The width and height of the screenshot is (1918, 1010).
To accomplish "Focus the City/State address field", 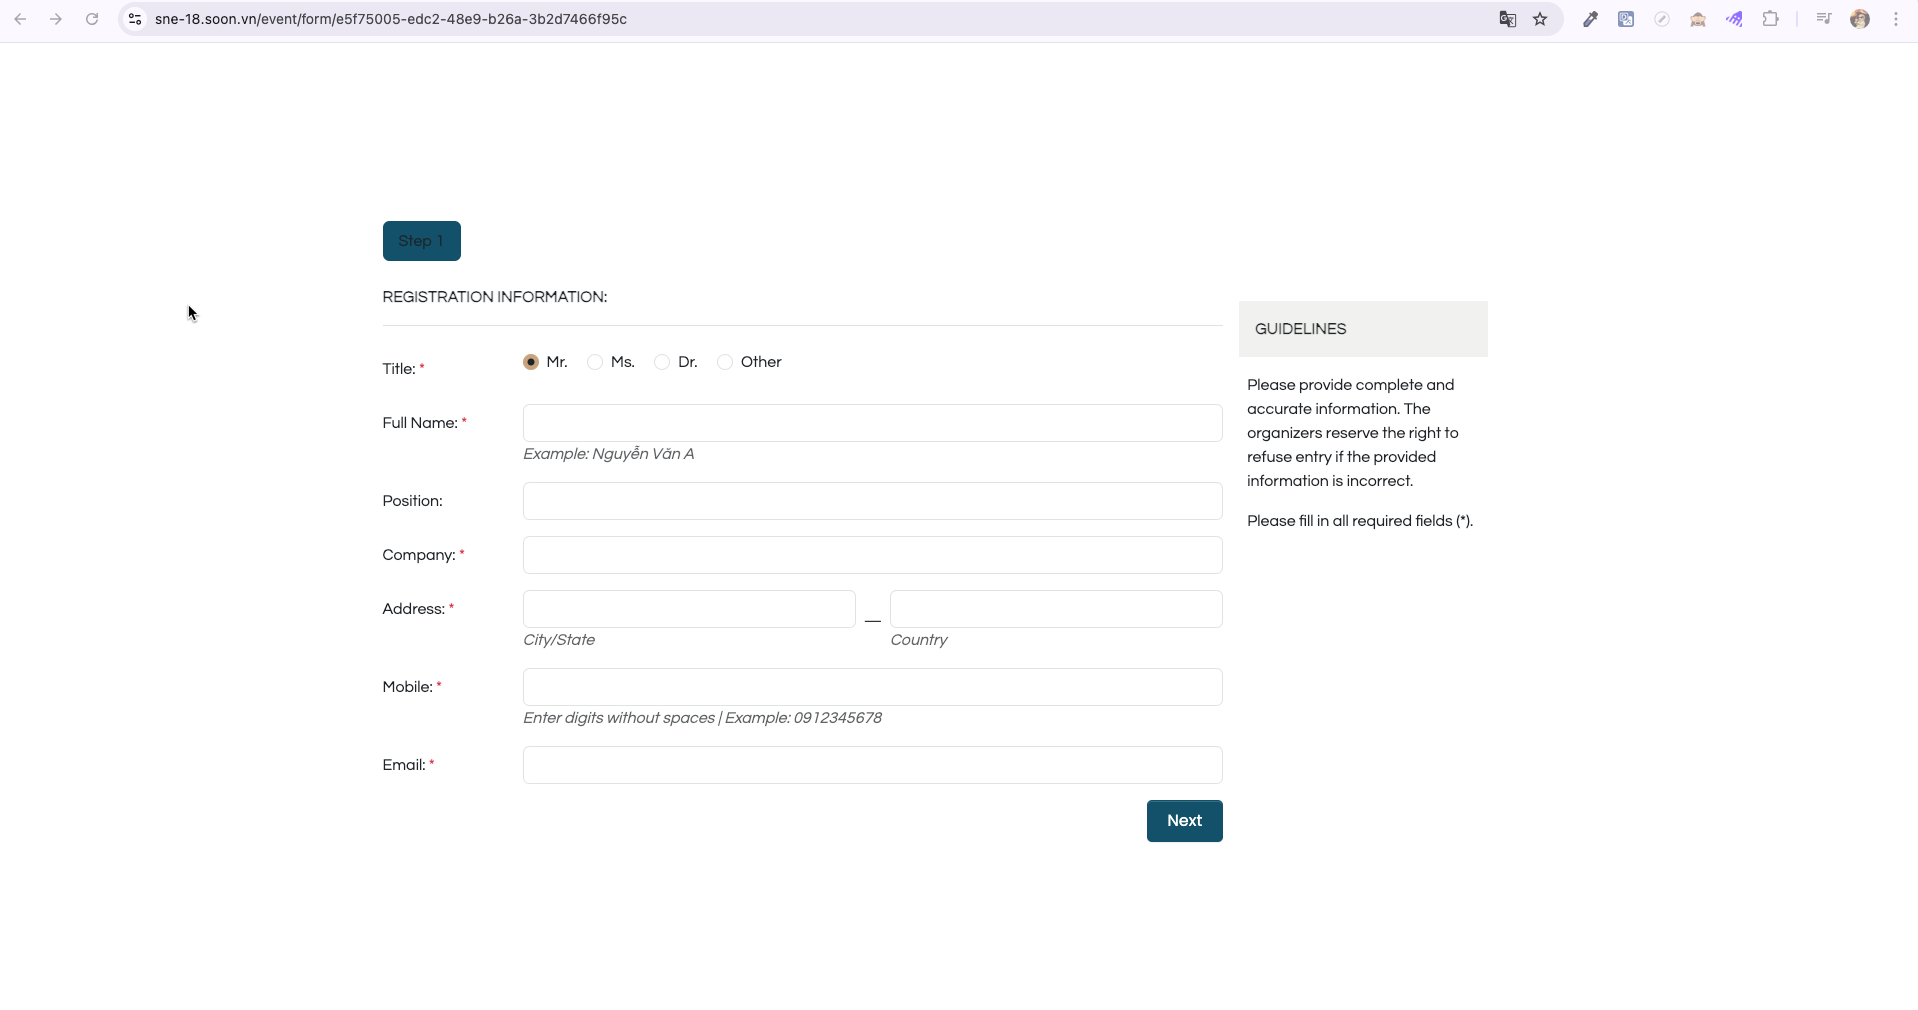I will [689, 609].
